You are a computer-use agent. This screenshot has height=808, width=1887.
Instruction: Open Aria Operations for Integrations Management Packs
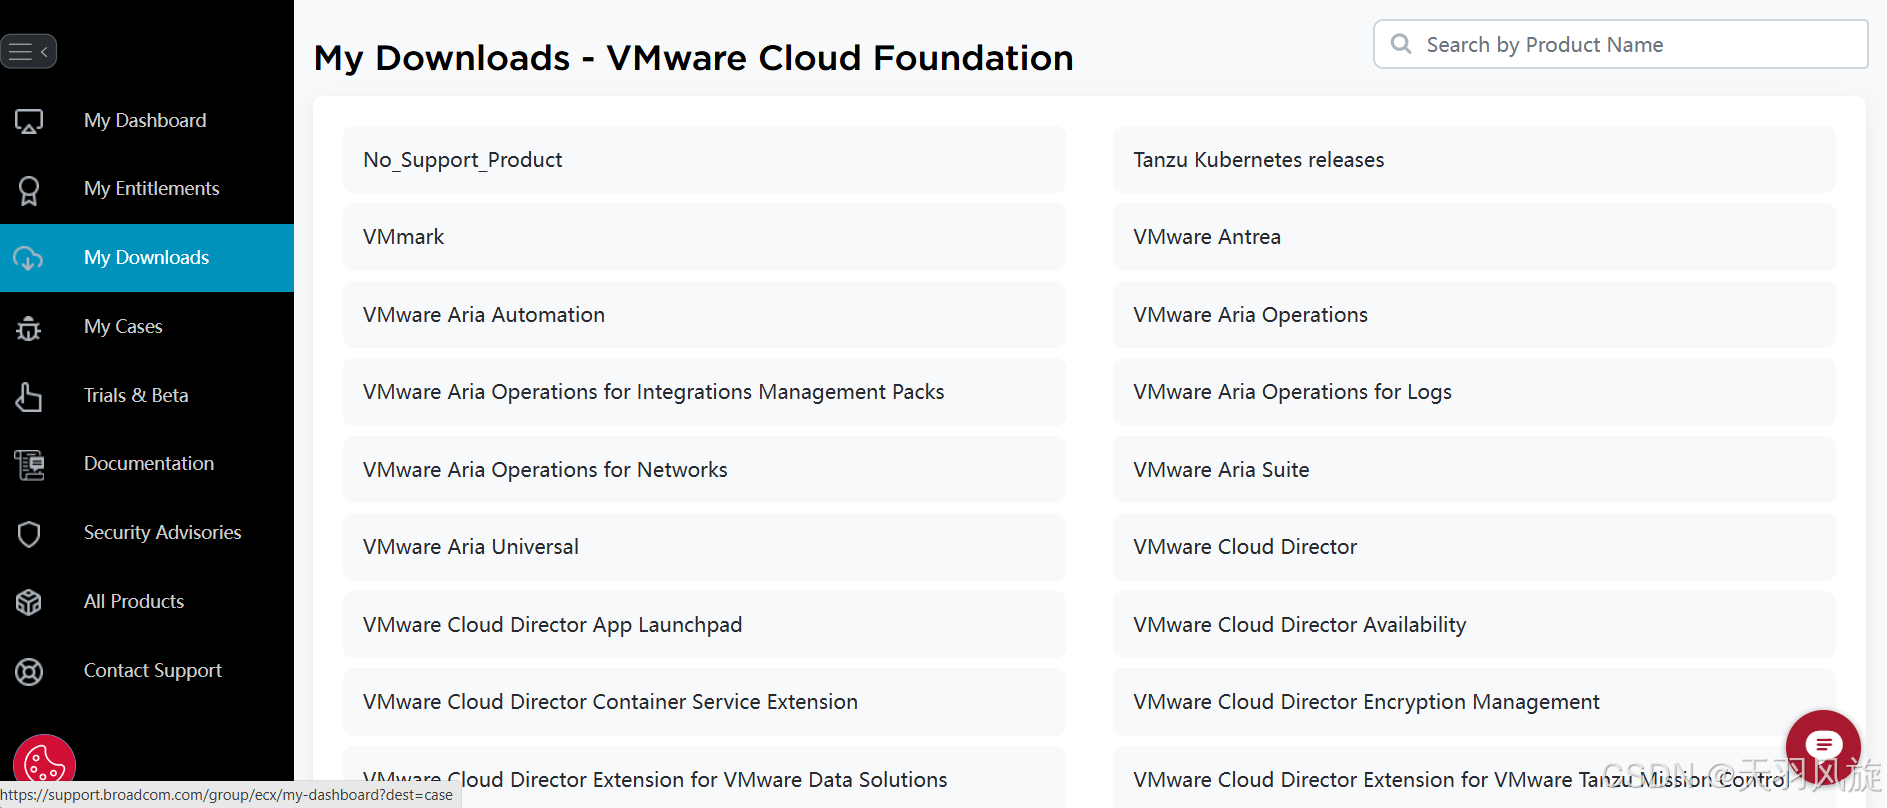click(704, 392)
